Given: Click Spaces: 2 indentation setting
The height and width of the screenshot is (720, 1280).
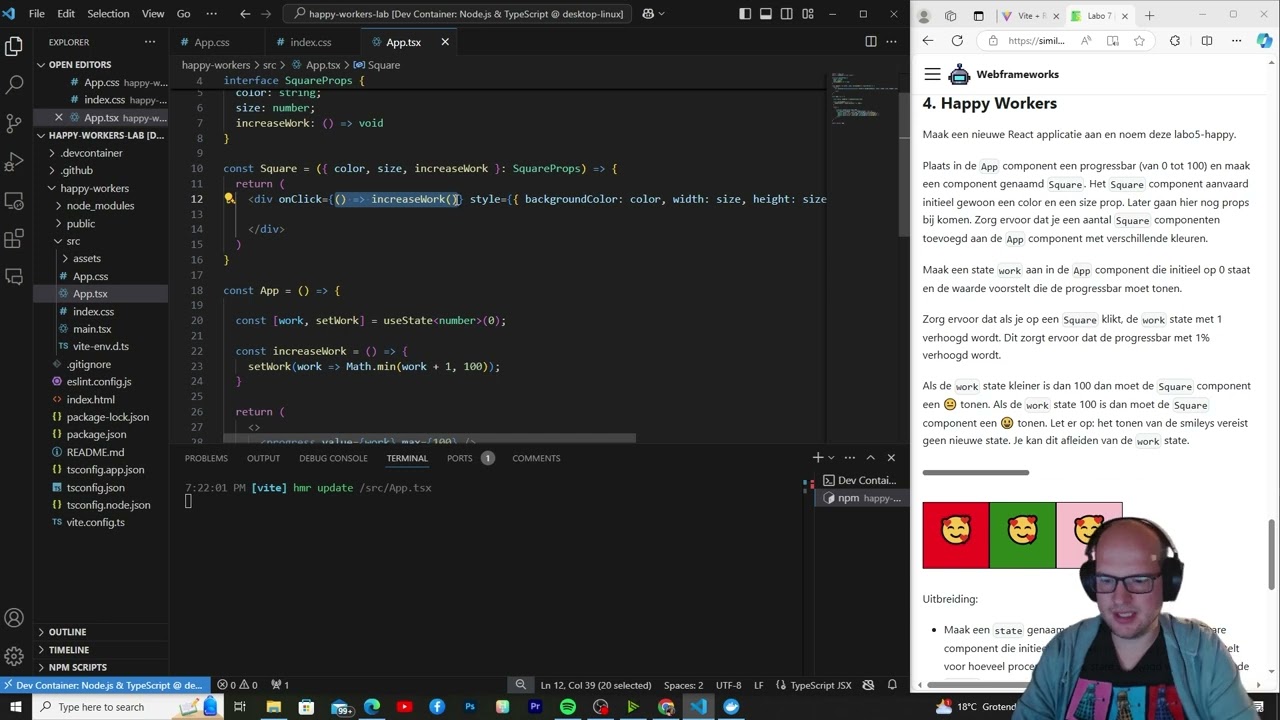Looking at the screenshot, I should click(684, 685).
